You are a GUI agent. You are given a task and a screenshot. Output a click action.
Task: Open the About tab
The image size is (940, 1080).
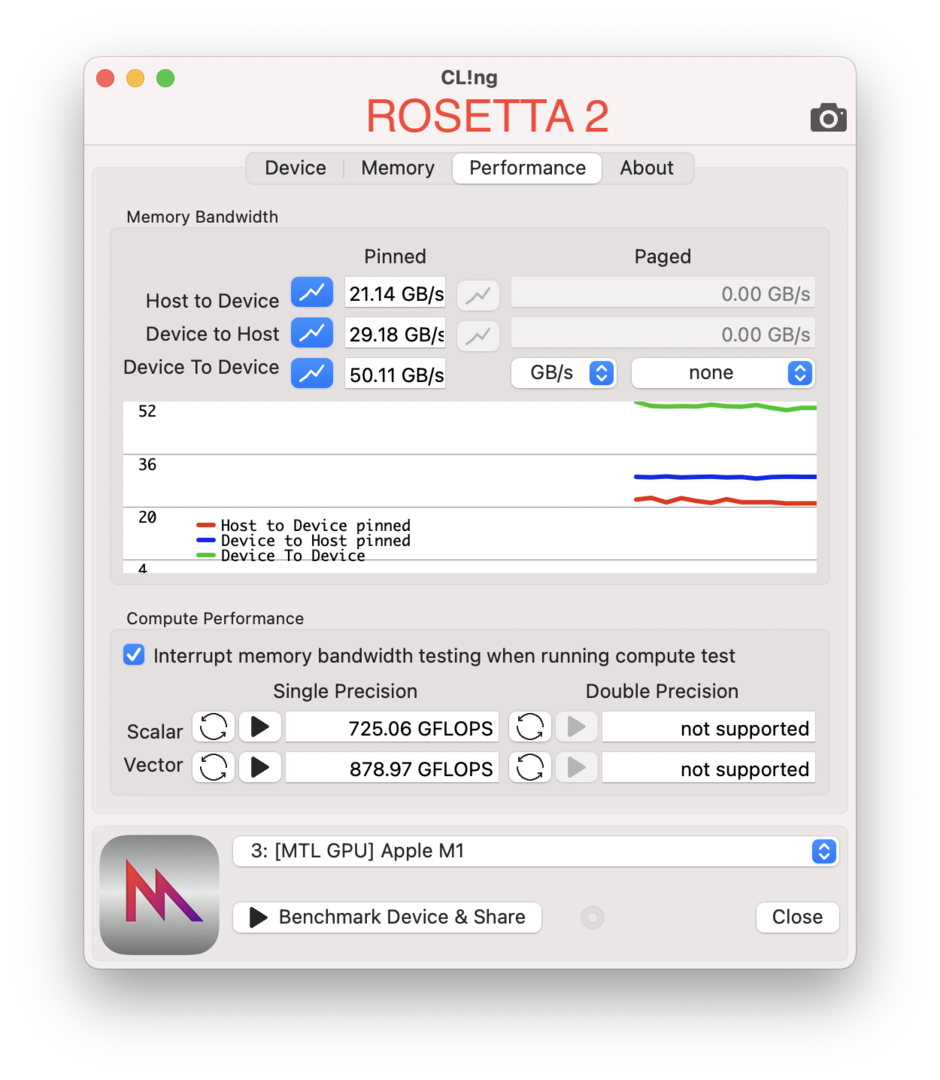[x=647, y=168]
